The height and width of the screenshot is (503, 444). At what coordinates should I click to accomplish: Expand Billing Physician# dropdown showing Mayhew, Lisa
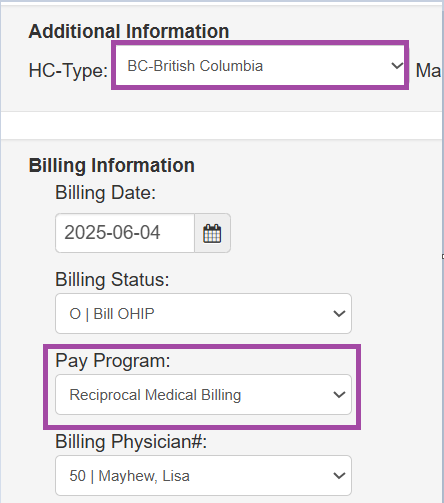(x=203, y=476)
